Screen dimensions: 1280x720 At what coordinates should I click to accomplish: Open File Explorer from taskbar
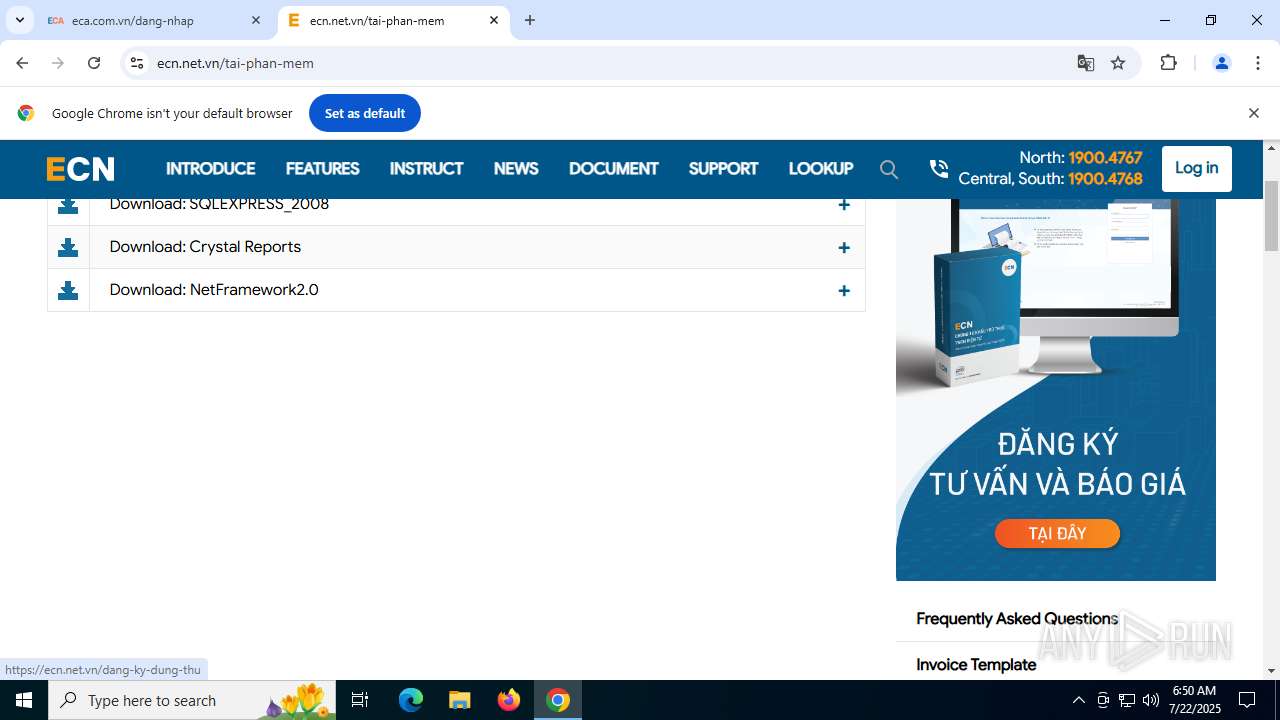459,700
